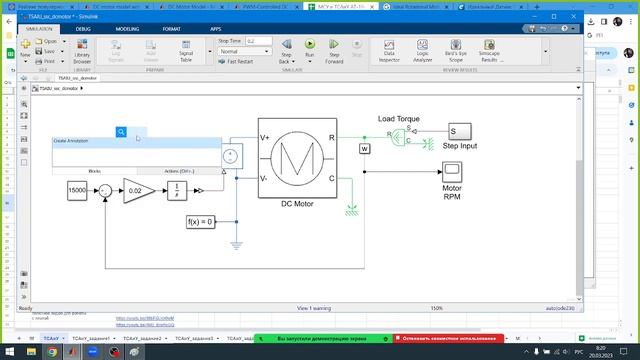The height and width of the screenshot is (360, 640).
Task: Select the controlled voltage source block
Action: [x=232, y=156]
